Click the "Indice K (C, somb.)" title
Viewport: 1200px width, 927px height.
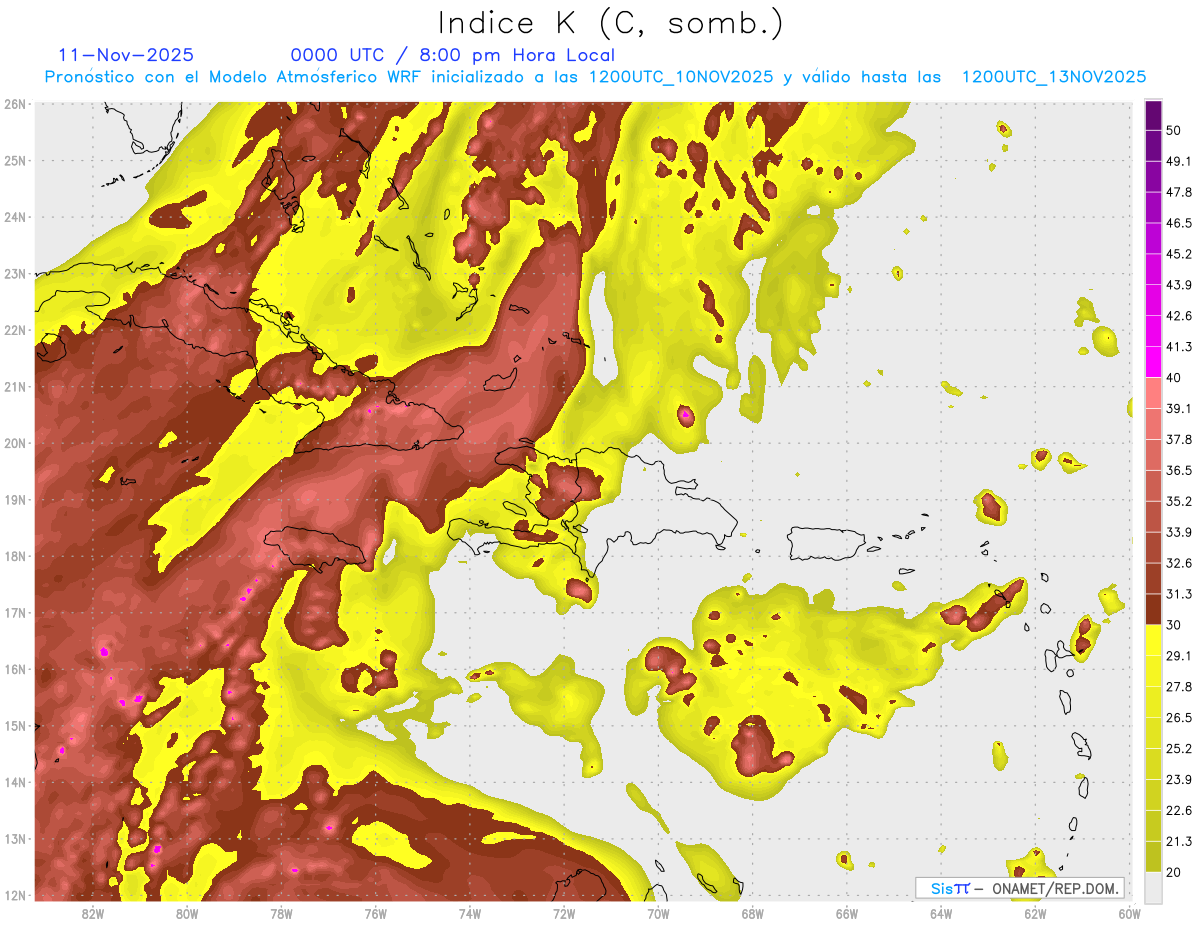click(x=611, y=24)
